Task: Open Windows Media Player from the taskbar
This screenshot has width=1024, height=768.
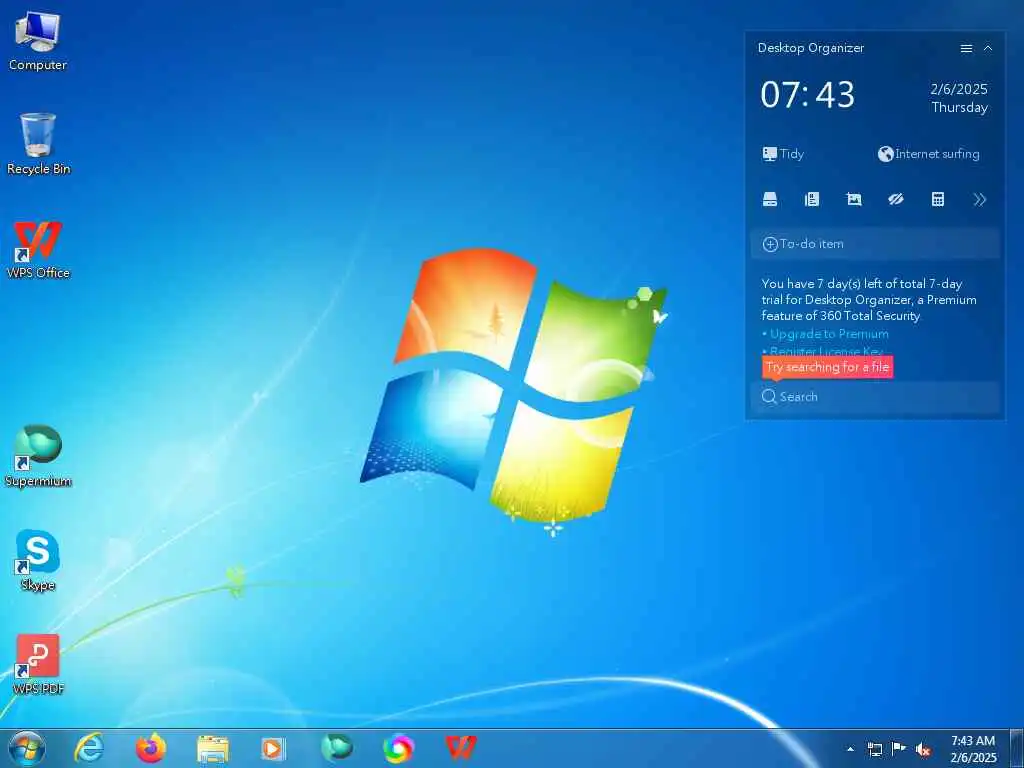Action: (273, 749)
